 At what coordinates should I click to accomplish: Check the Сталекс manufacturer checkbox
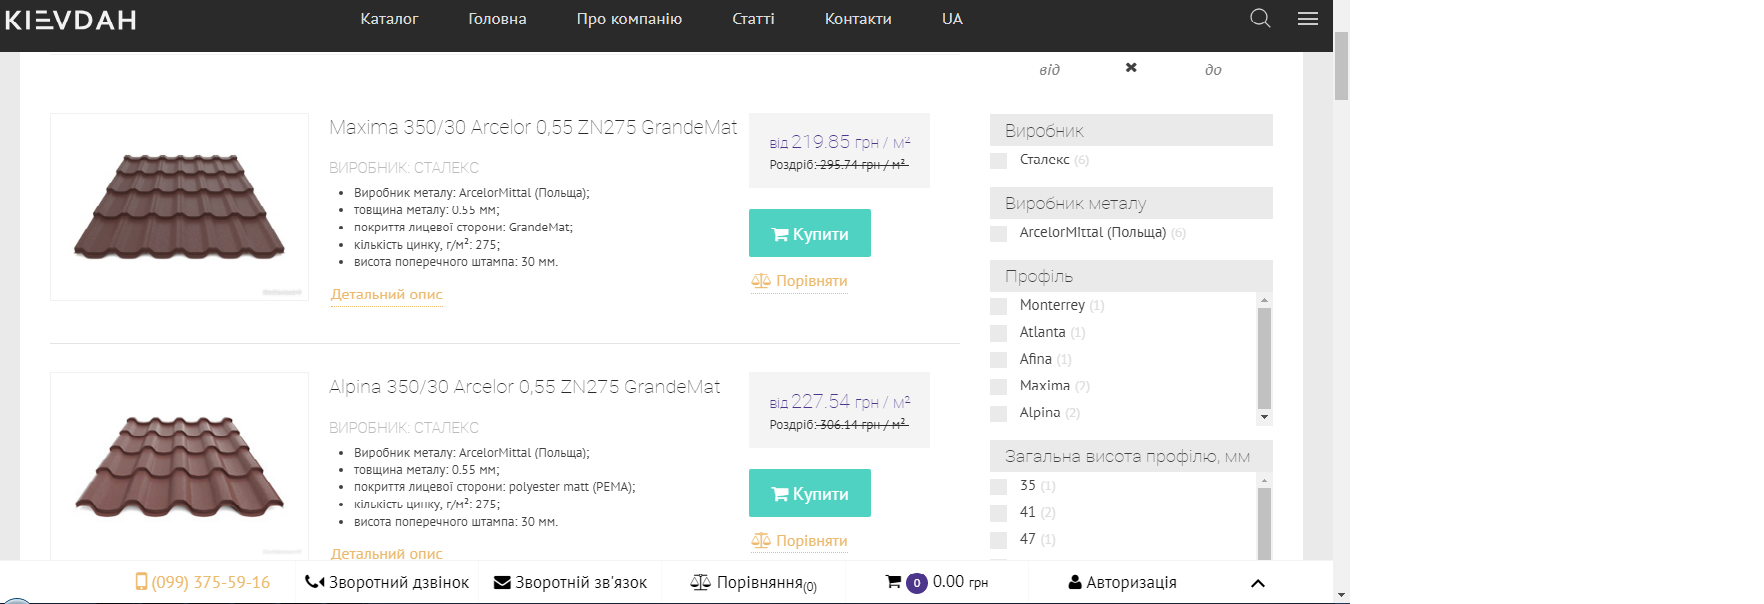[x=998, y=161]
